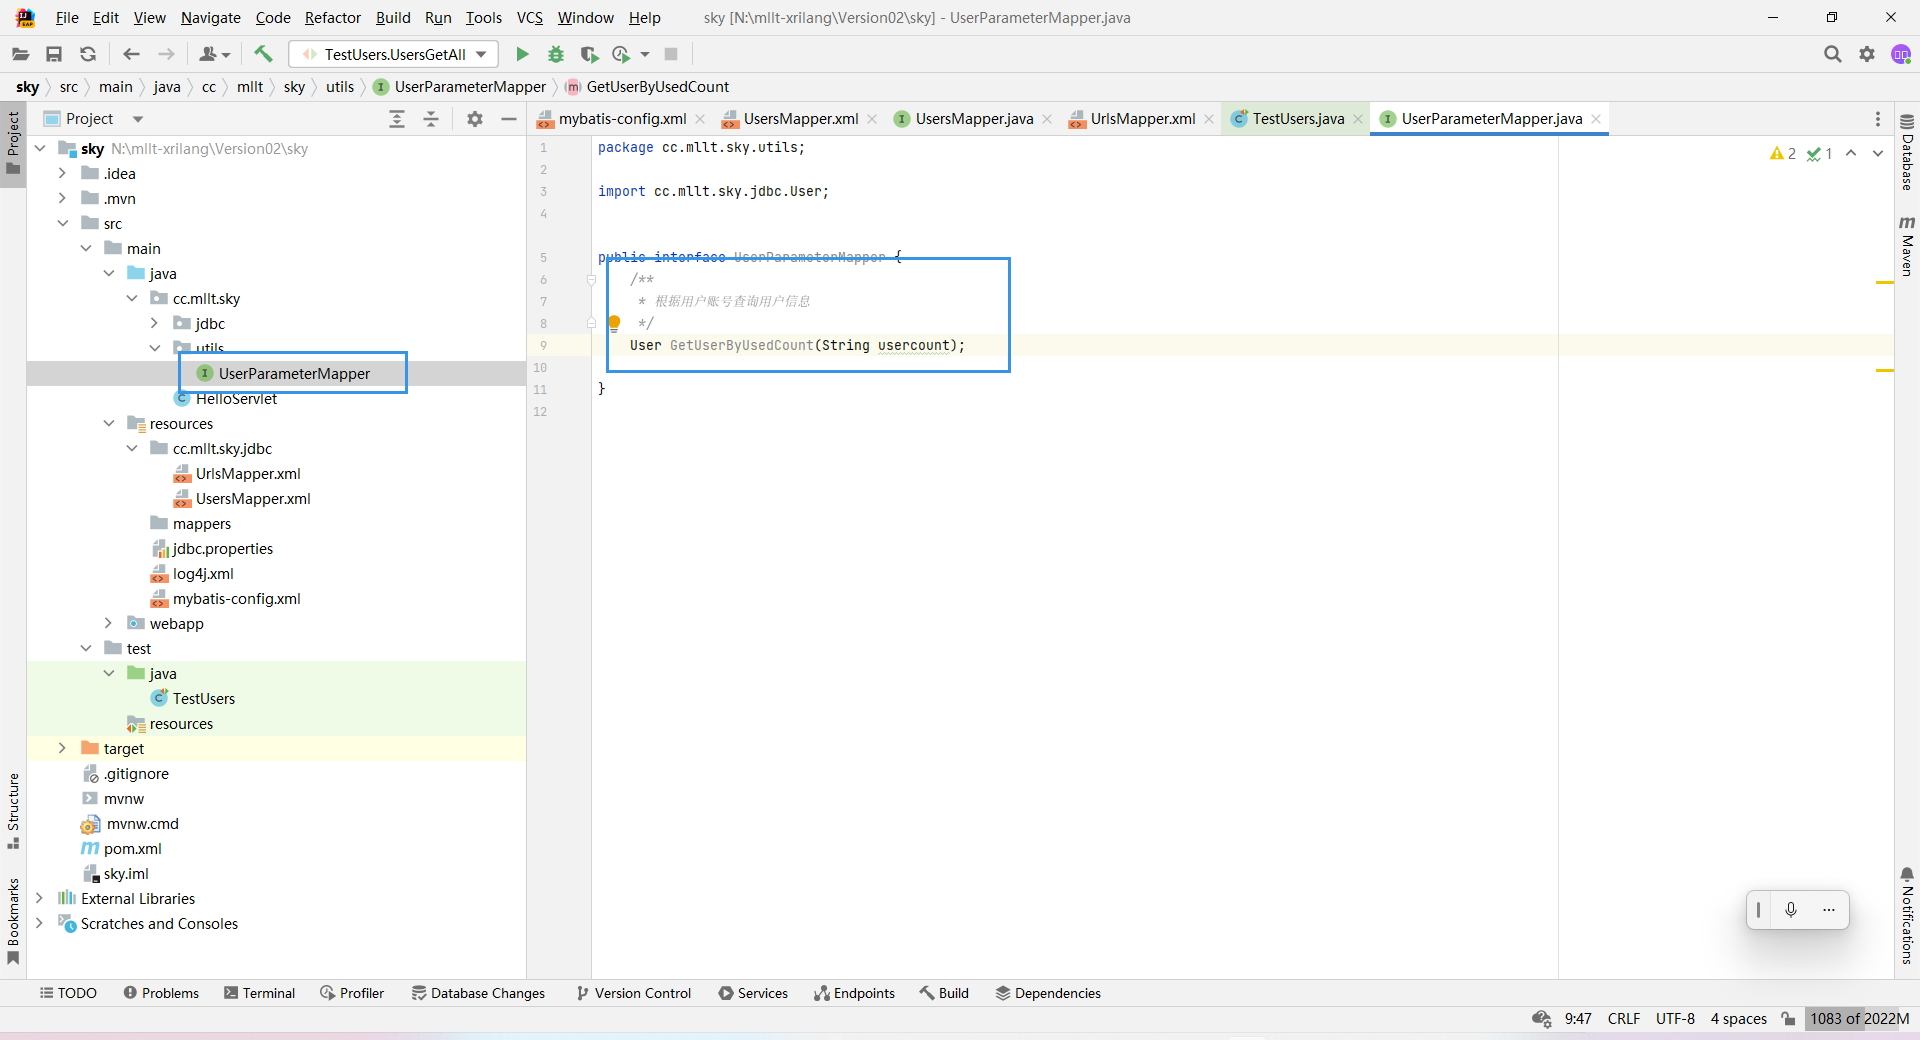The image size is (1920, 1040).
Task: Click GetUserByUsedCount in the breadcrumb bar
Action: coord(657,87)
